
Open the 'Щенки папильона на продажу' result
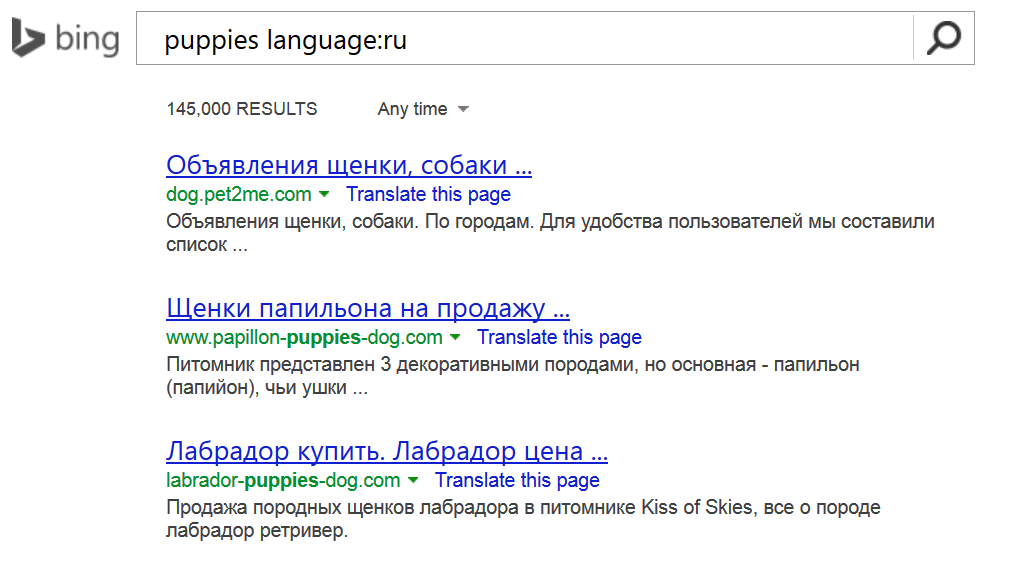[x=368, y=308]
